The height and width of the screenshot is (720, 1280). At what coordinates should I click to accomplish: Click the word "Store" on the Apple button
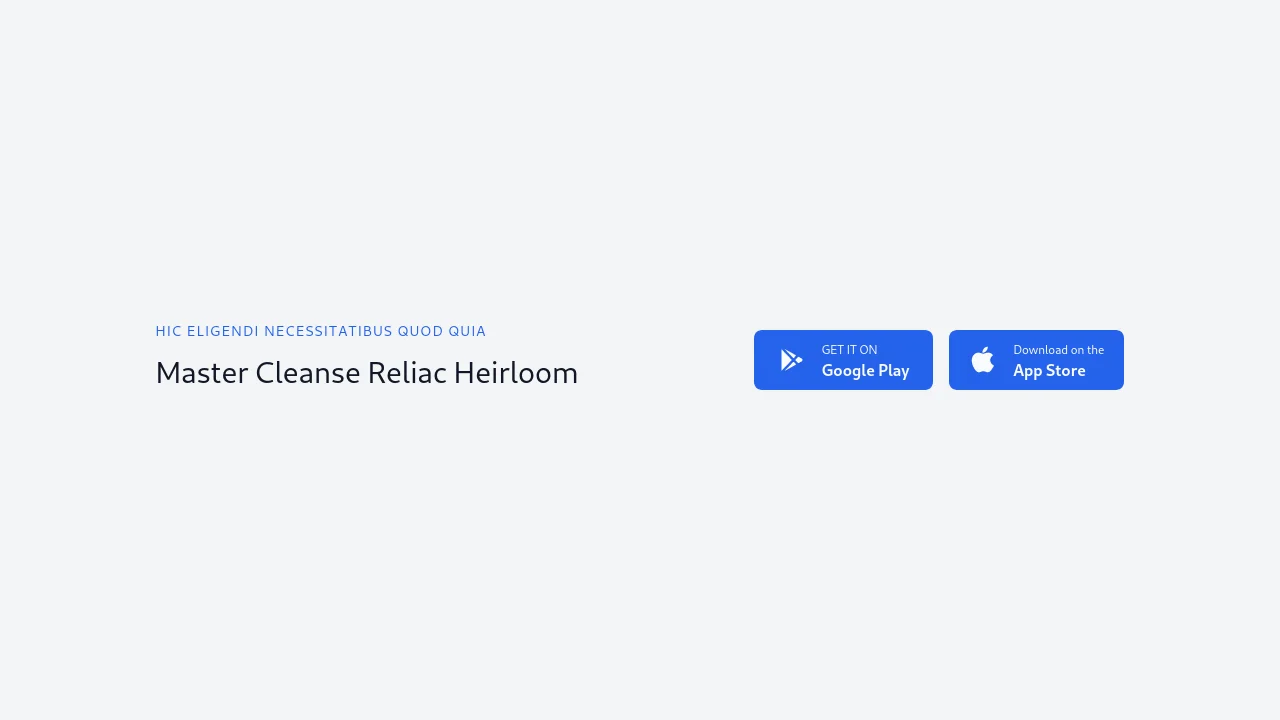[x=1064, y=371]
